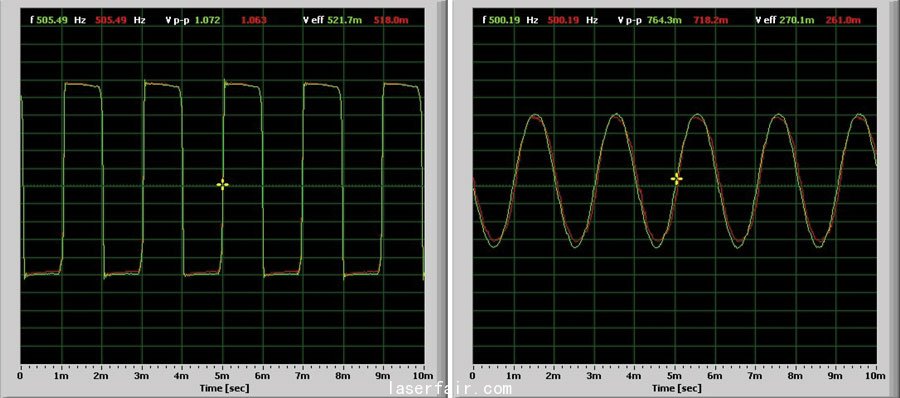Click yellow cursor marker on square wave plot
Viewport: 900px width, 398px height.
point(223,184)
